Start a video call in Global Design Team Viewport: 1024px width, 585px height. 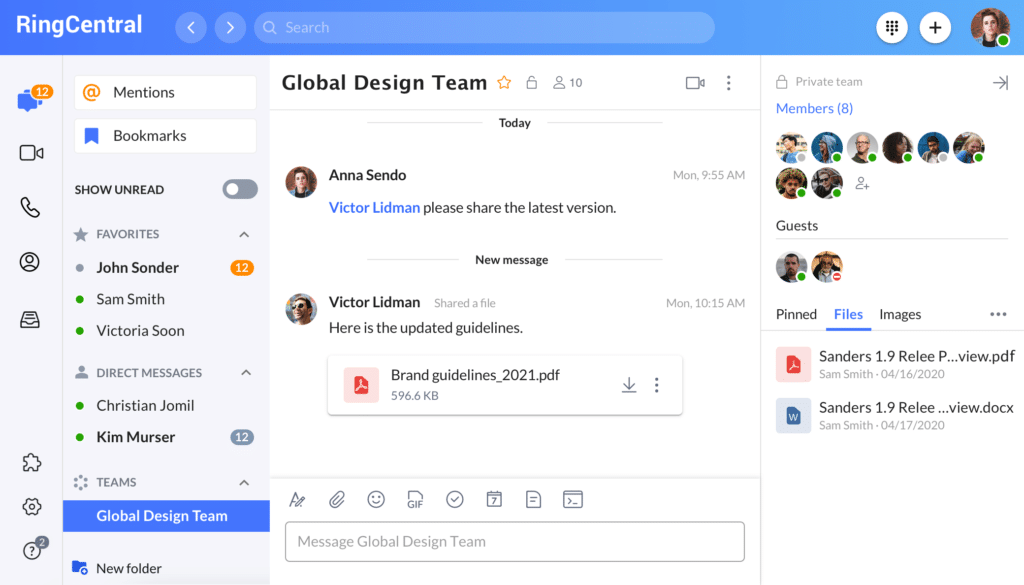(x=695, y=83)
